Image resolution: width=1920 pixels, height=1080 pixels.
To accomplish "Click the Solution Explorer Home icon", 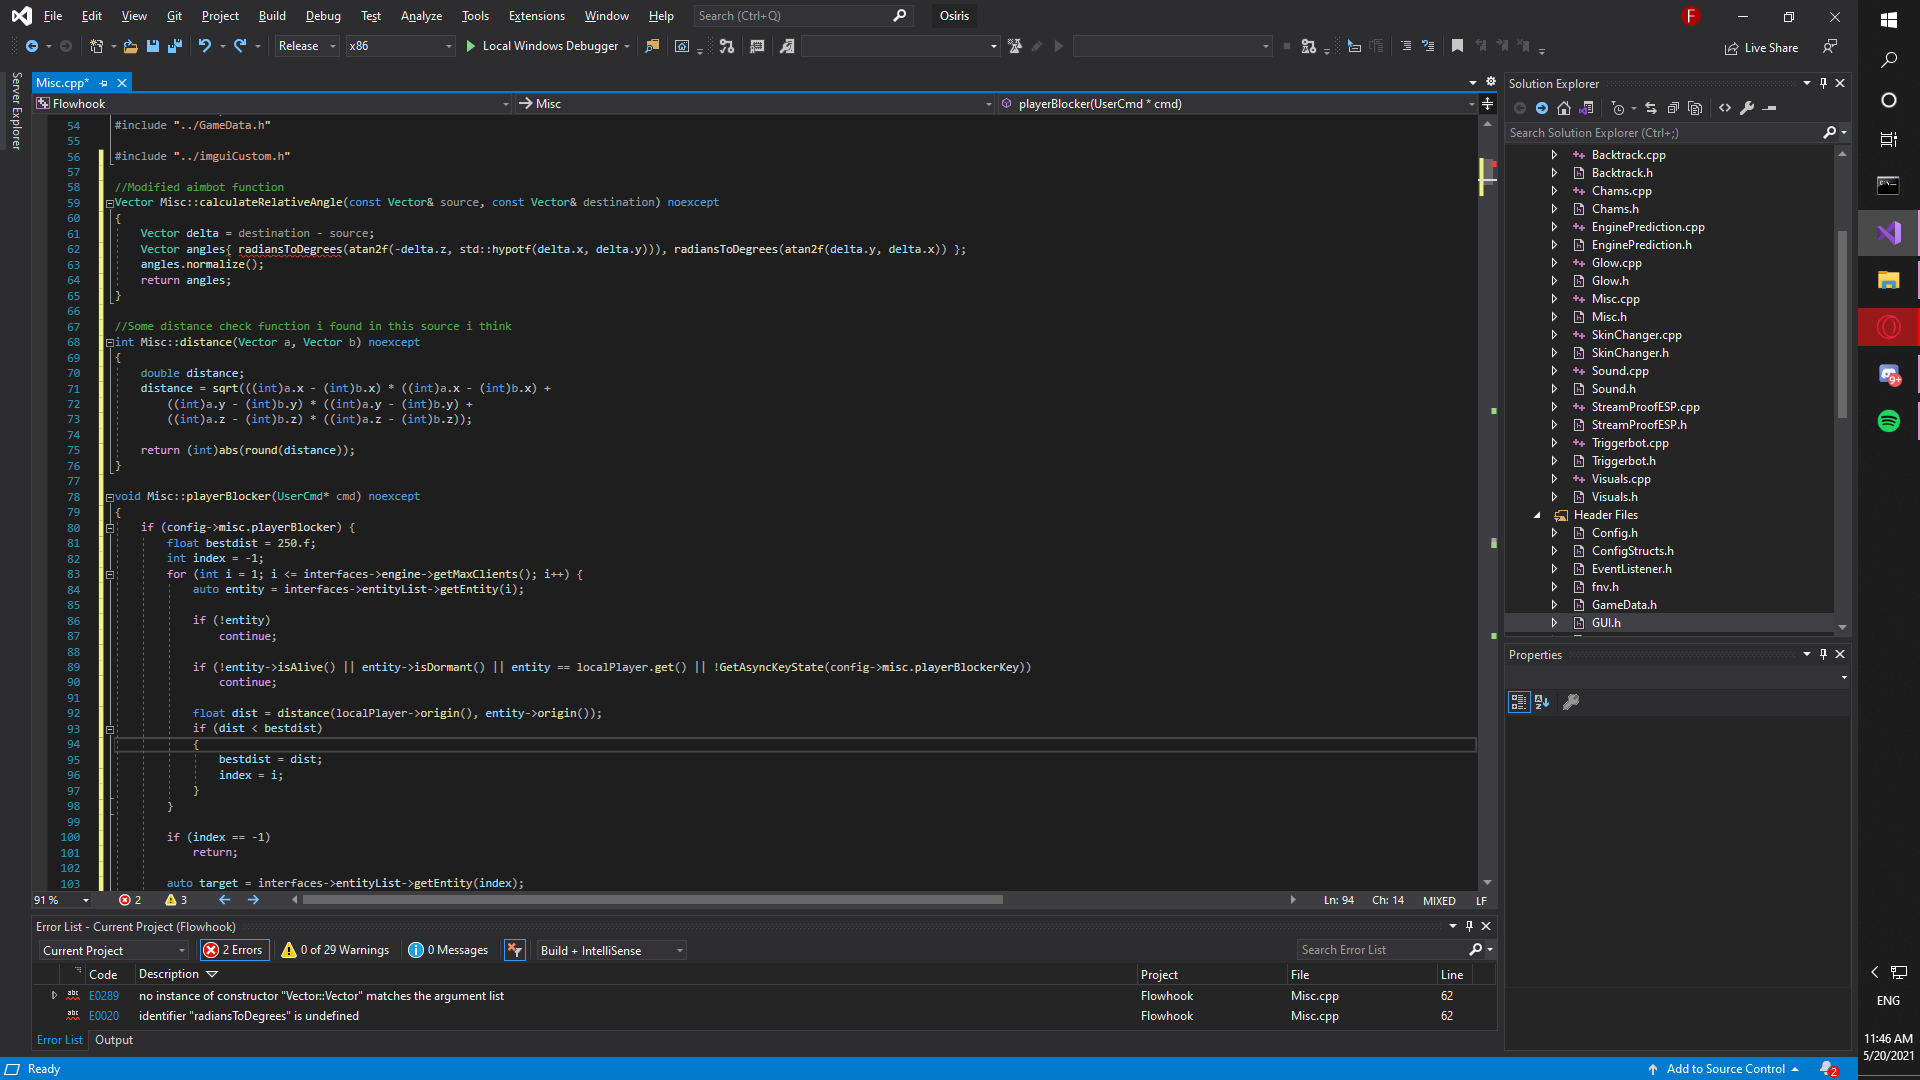I will pos(1564,108).
